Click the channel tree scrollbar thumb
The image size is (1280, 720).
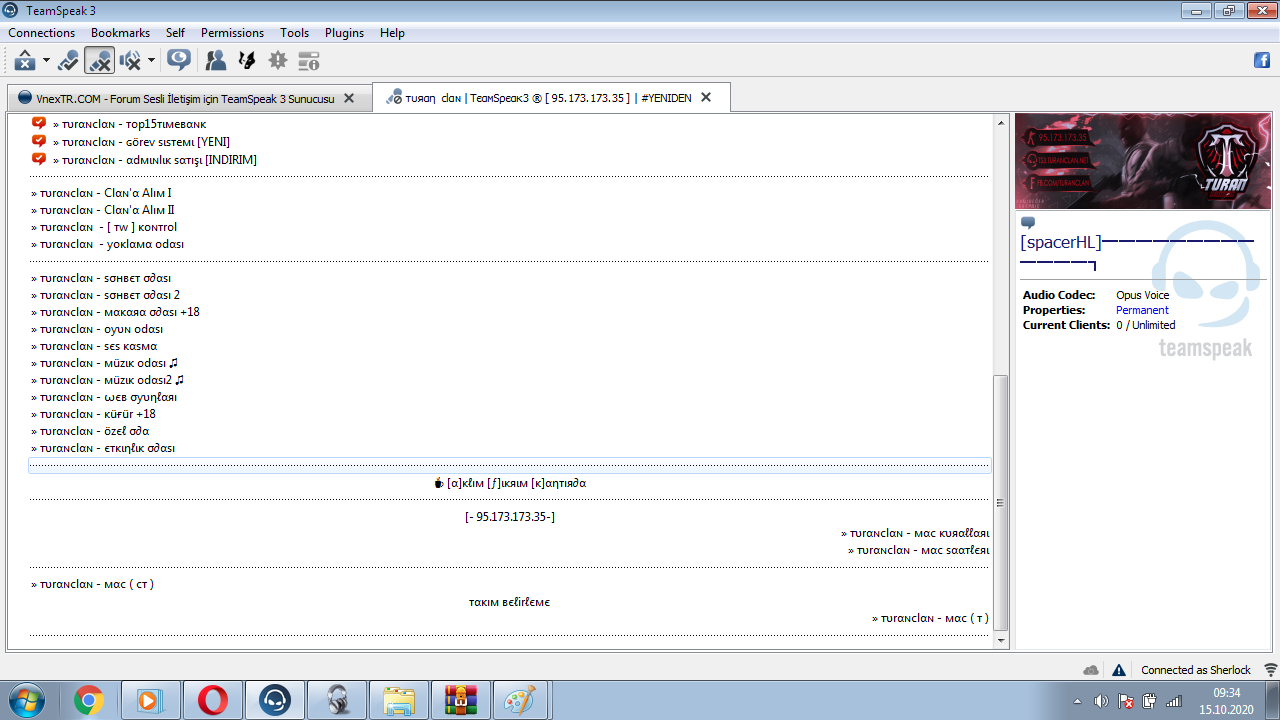pos(1001,503)
